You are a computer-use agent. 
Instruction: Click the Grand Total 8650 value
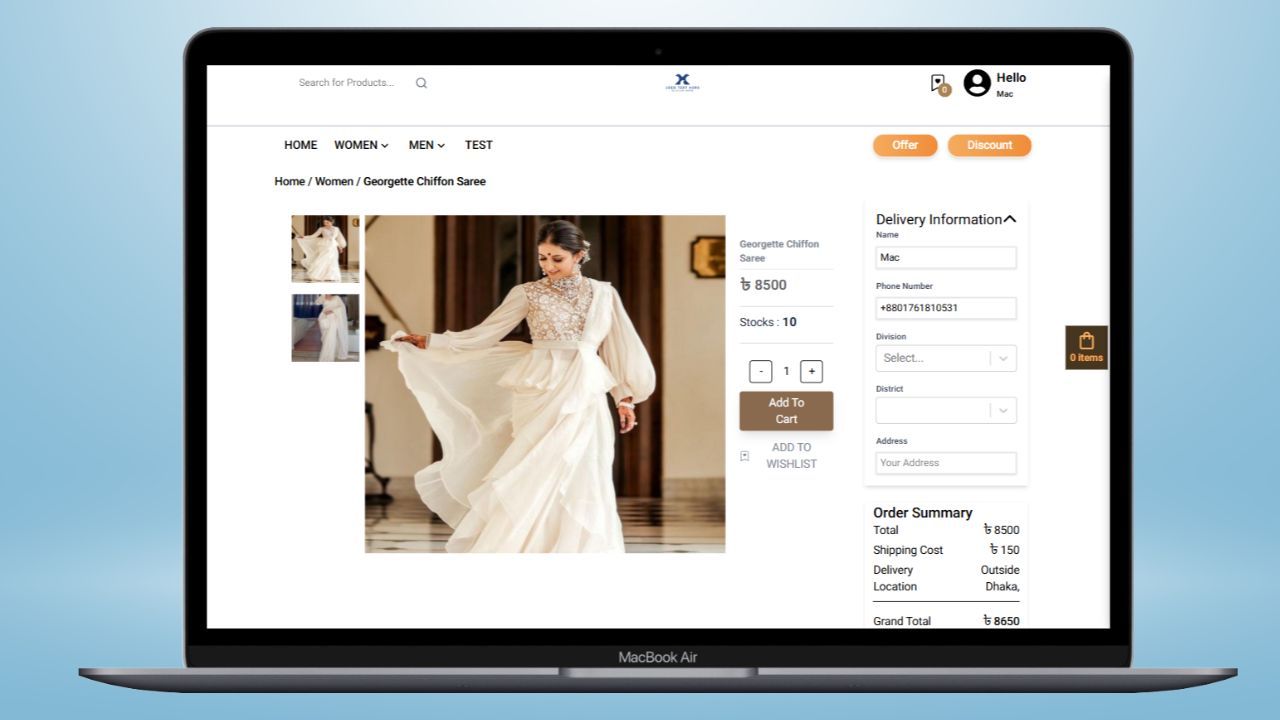pyautogui.click(x=1001, y=621)
